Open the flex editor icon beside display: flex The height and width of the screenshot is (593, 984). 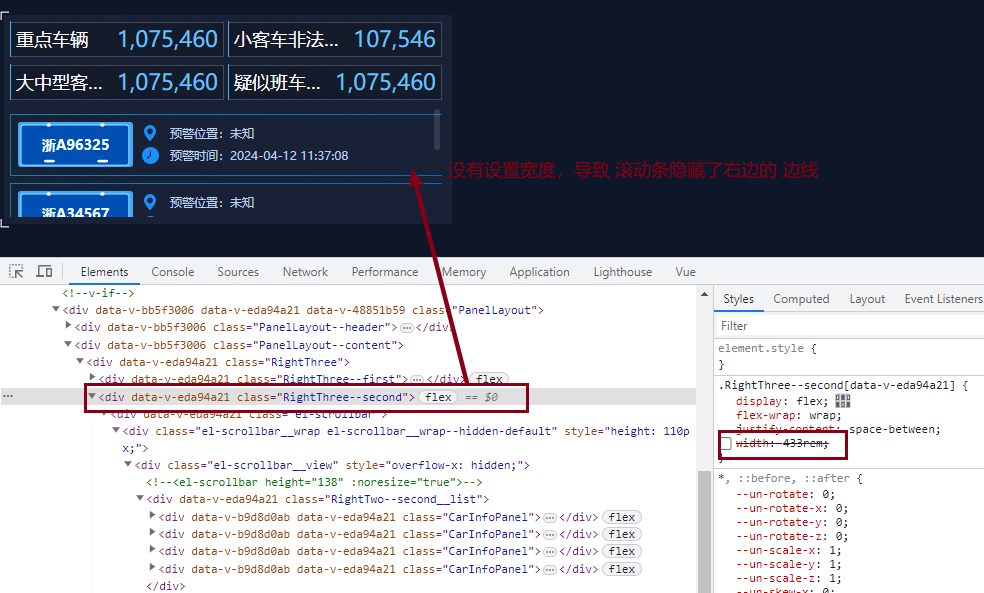click(x=843, y=401)
